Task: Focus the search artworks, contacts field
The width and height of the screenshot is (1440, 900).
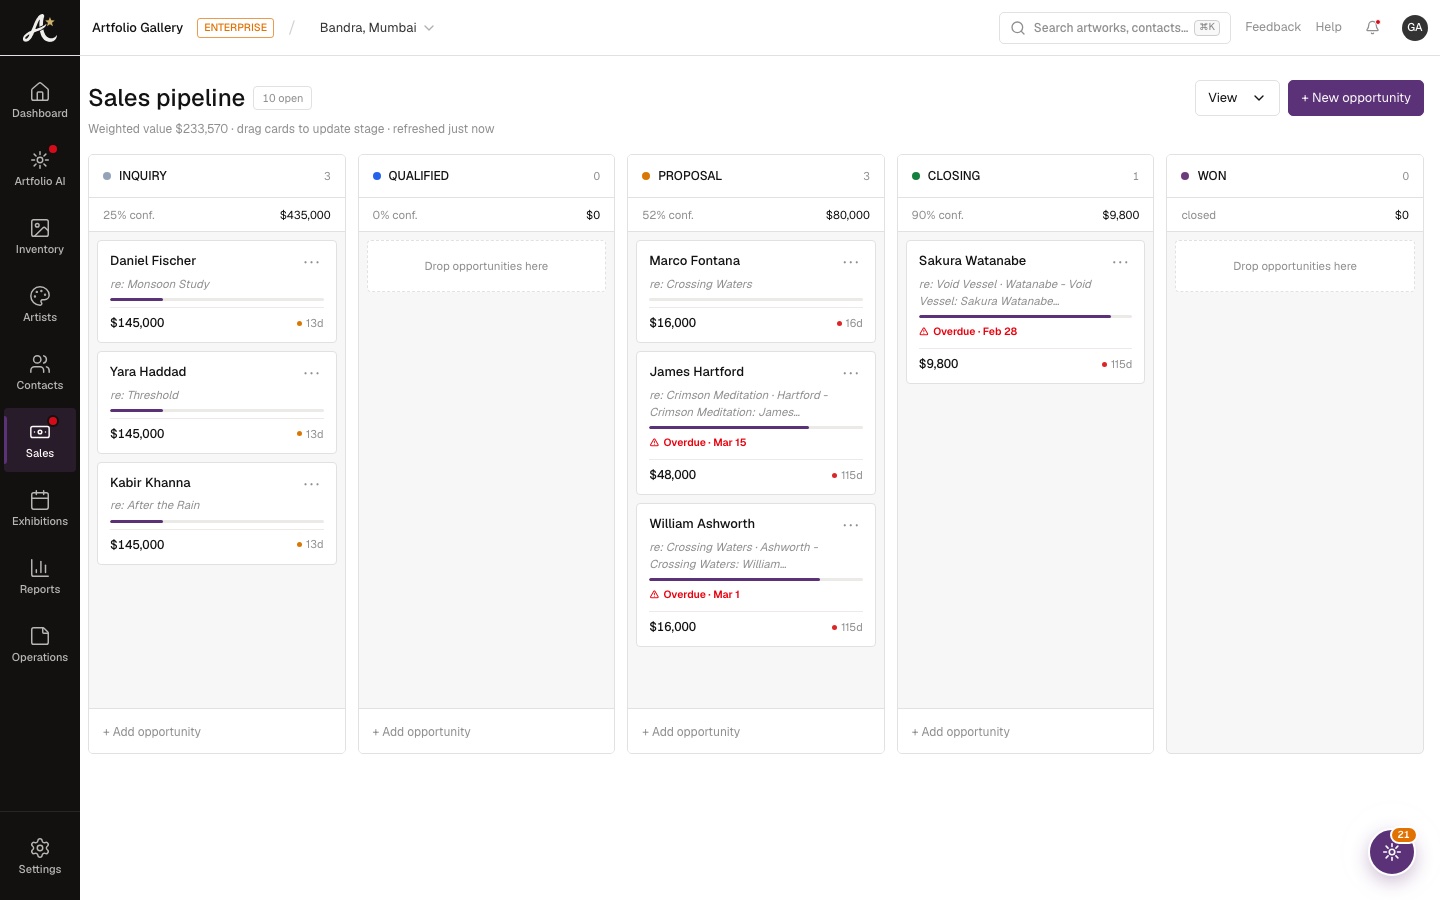Action: click(1115, 28)
